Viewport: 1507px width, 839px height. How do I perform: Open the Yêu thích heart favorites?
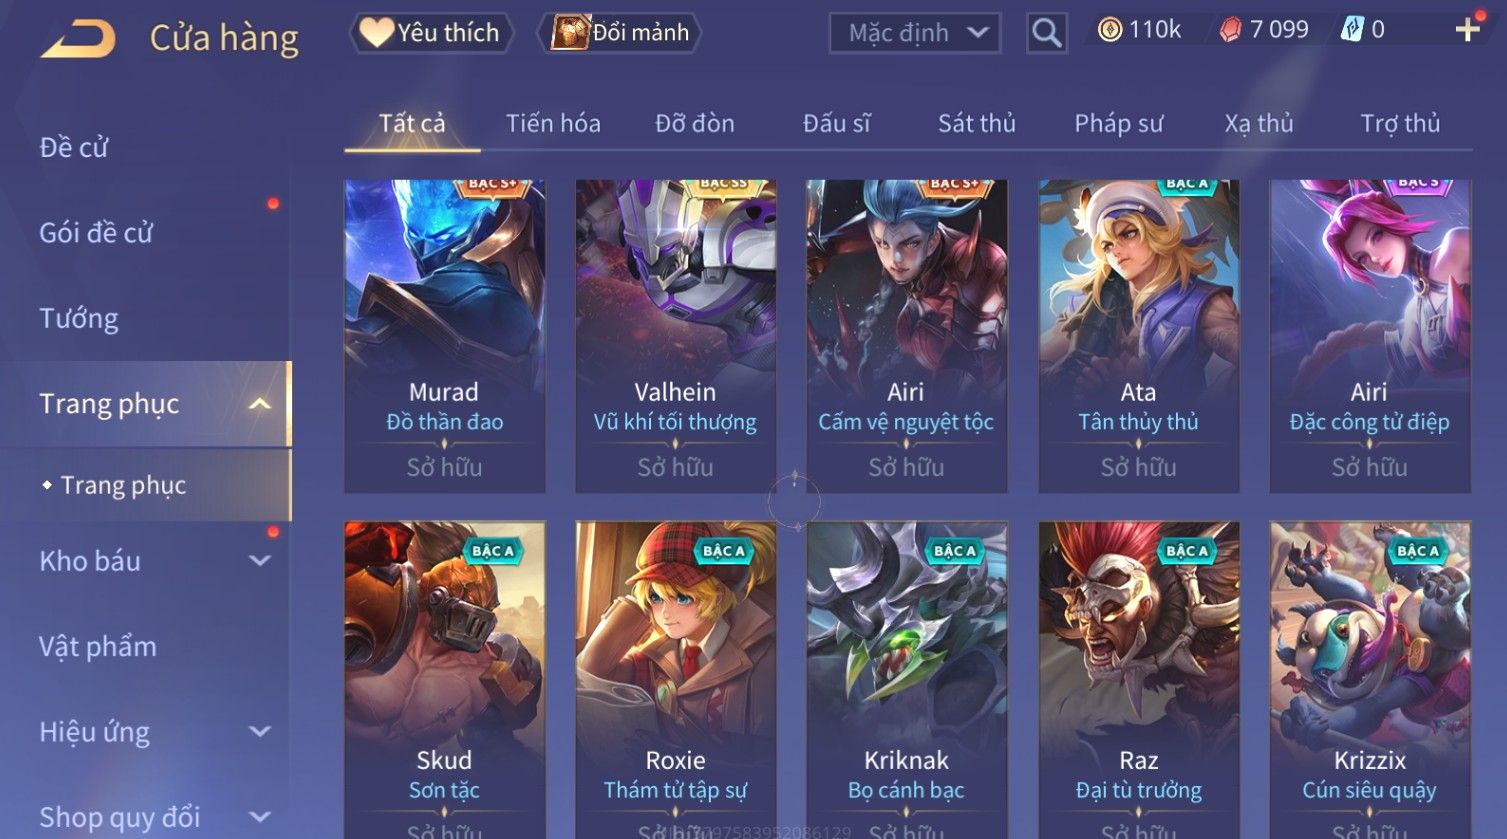431,33
